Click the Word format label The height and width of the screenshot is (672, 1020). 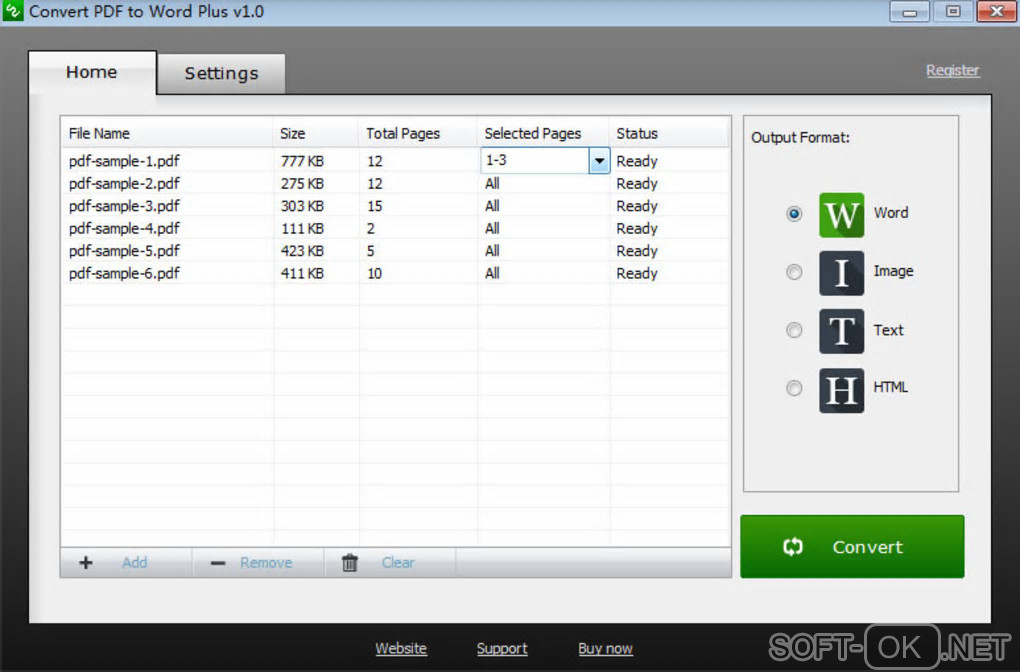pos(891,213)
